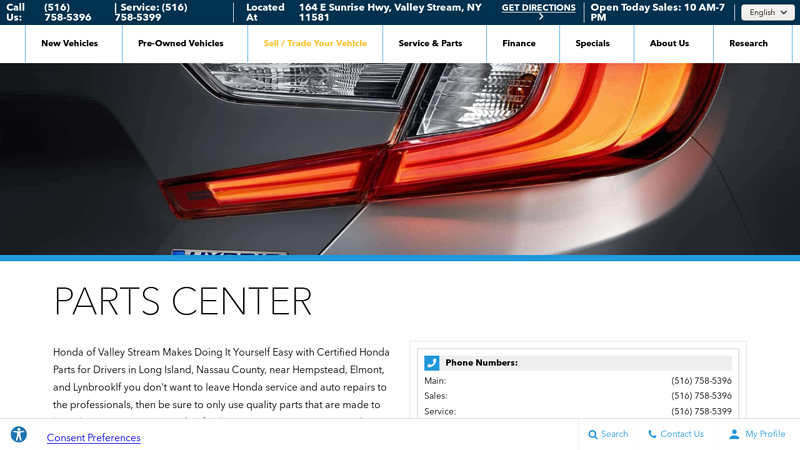Click the person icon for My Profile
Screen dimensions: 800x450
point(734,434)
